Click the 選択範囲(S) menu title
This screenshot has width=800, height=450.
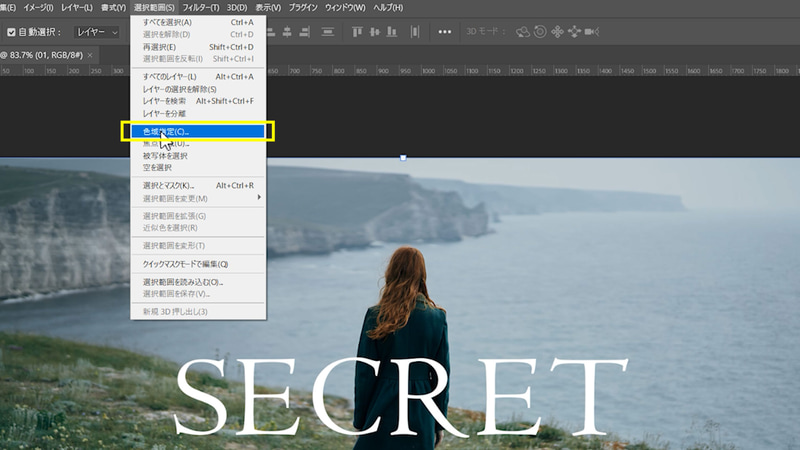click(154, 8)
